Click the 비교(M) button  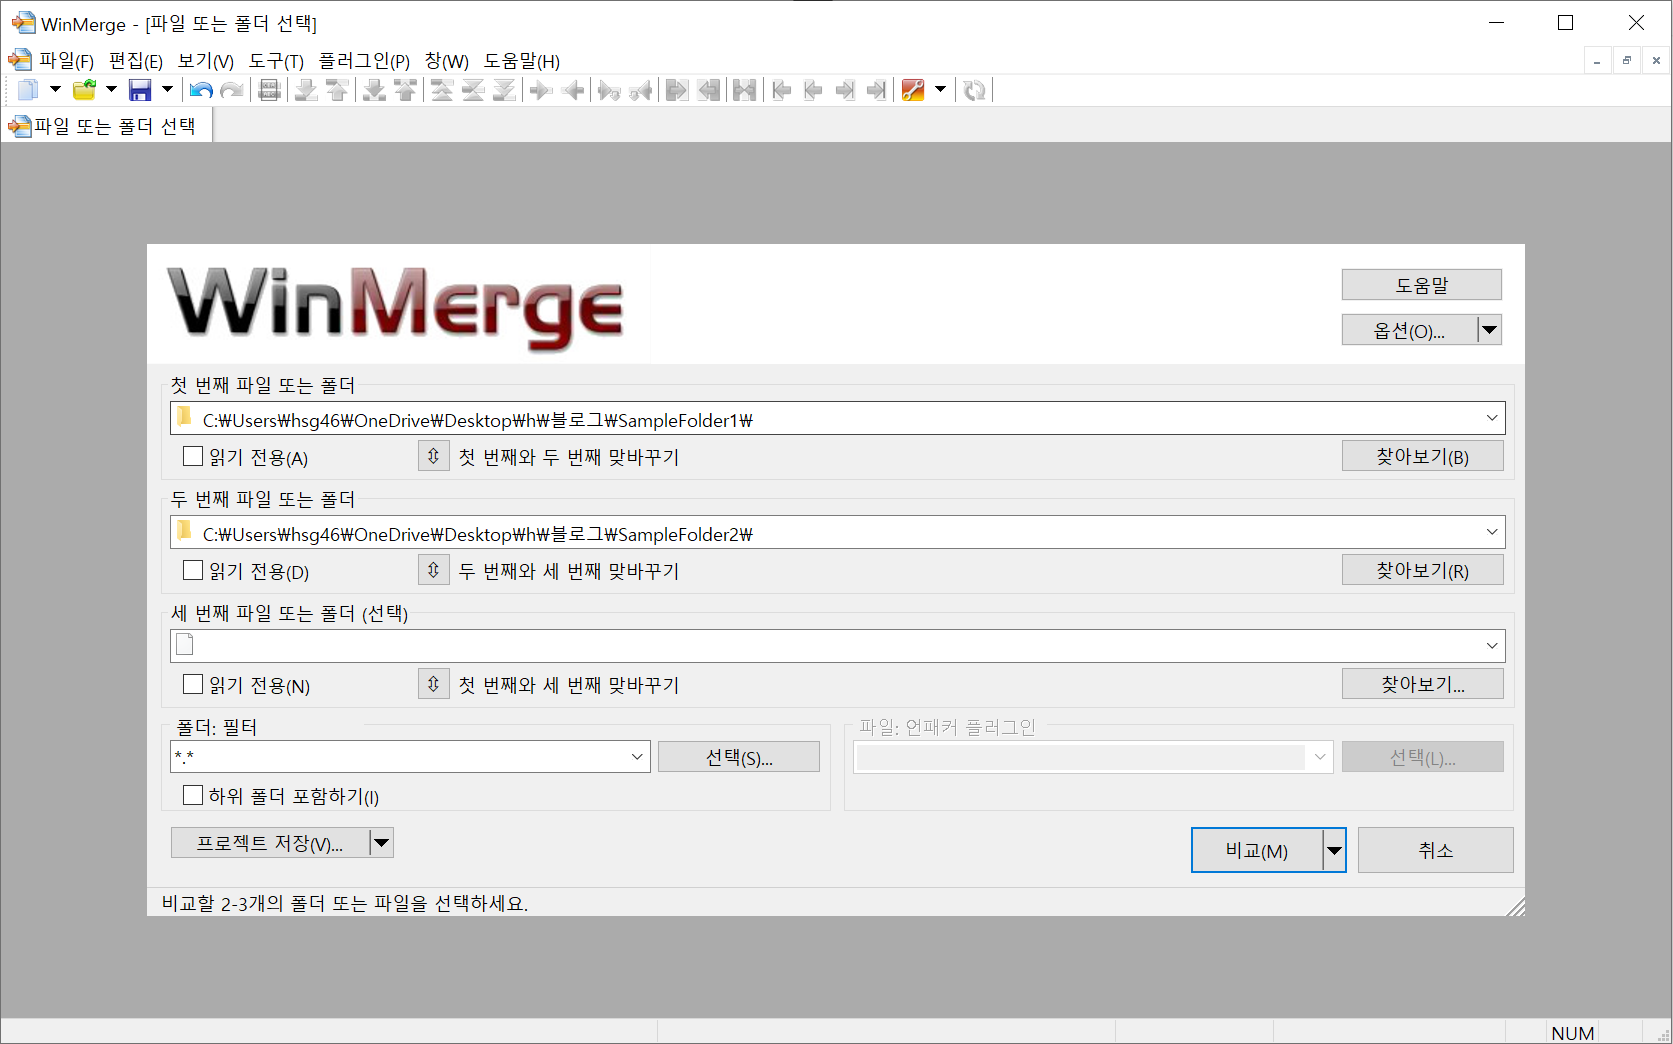pyautogui.click(x=1257, y=850)
